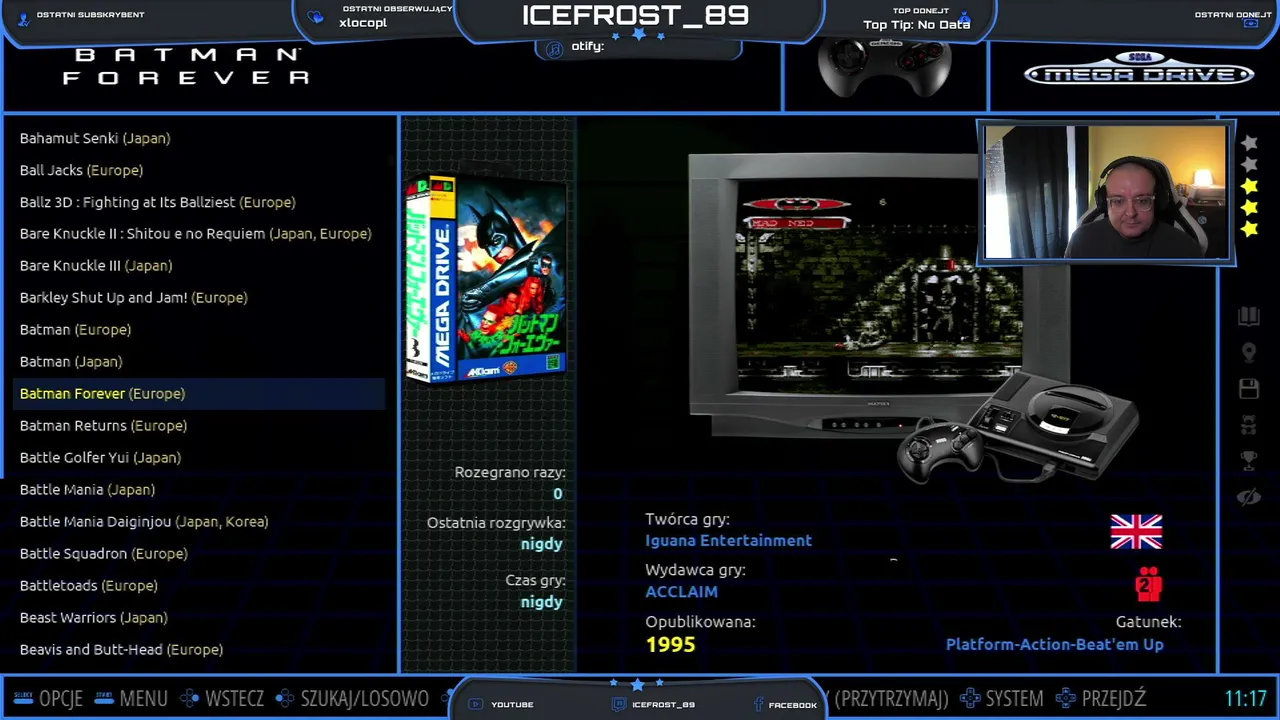Select the map pin icon in right sidebar
The width and height of the screenshot is (1280, 720).
pyautogui.click(x=1249, y=353)
